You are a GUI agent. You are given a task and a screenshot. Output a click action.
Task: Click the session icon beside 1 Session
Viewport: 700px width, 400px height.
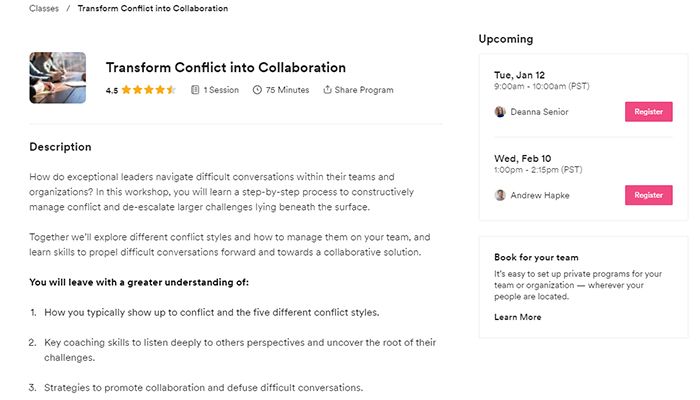[195, 90]
